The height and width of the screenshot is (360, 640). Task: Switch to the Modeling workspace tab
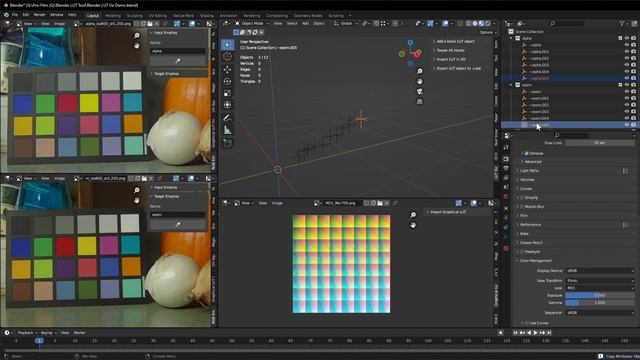tap(113, 16)
